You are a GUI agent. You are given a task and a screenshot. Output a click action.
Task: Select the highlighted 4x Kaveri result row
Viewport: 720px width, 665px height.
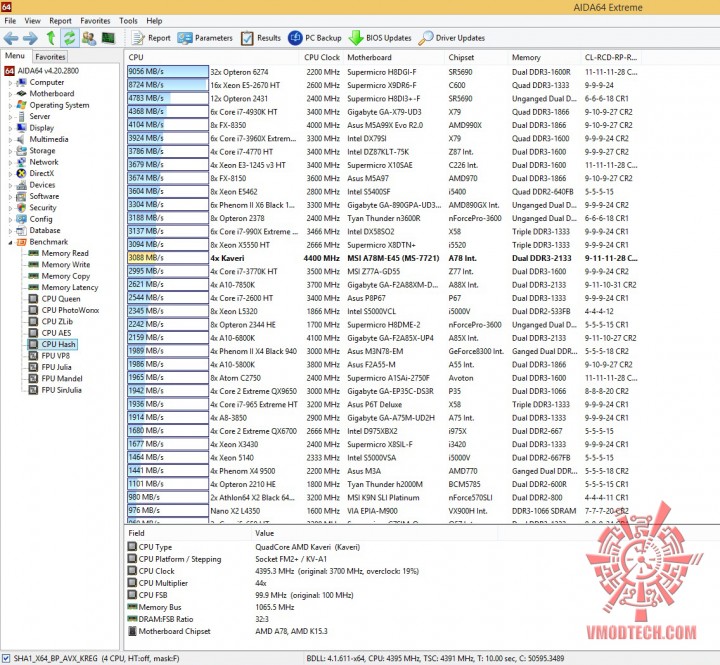click(x=383, y=258)
